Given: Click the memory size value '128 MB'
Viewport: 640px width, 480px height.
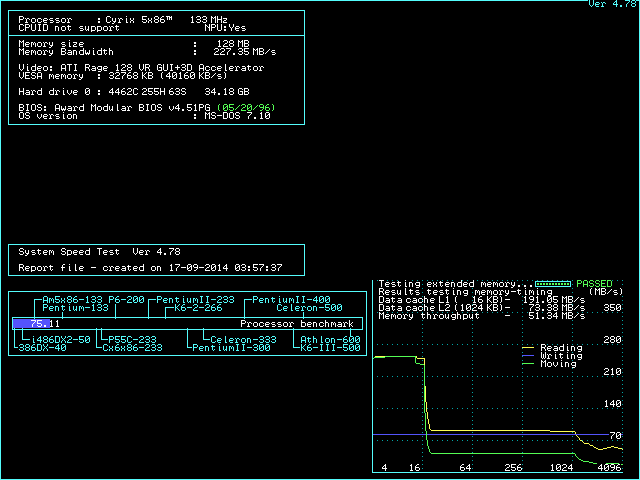Looking at the screenshot, I should (233, 43).
